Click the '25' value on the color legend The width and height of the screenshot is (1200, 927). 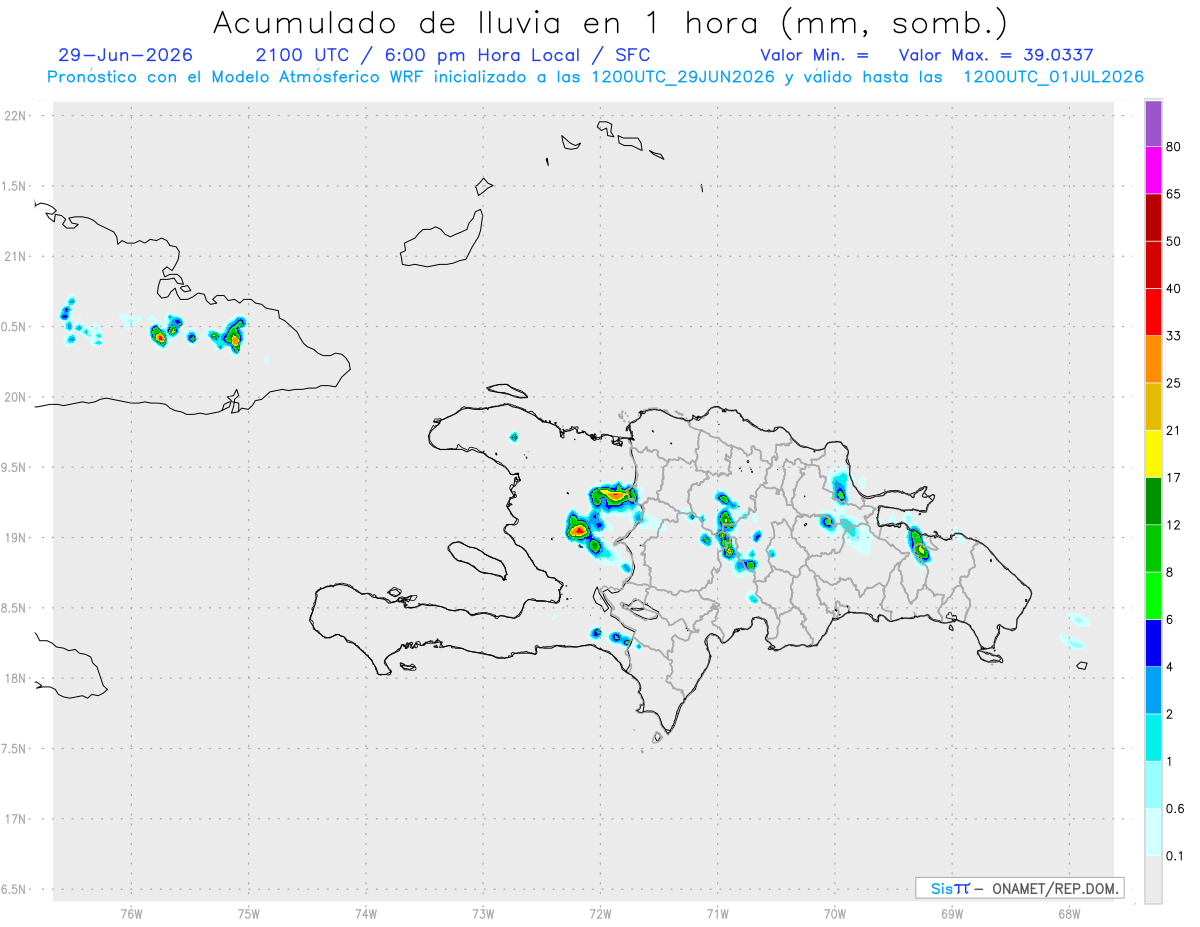[x=1173, y=383]
